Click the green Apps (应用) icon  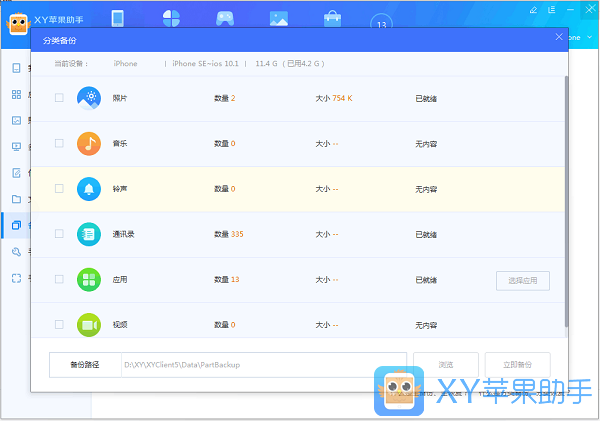point(90,279)
